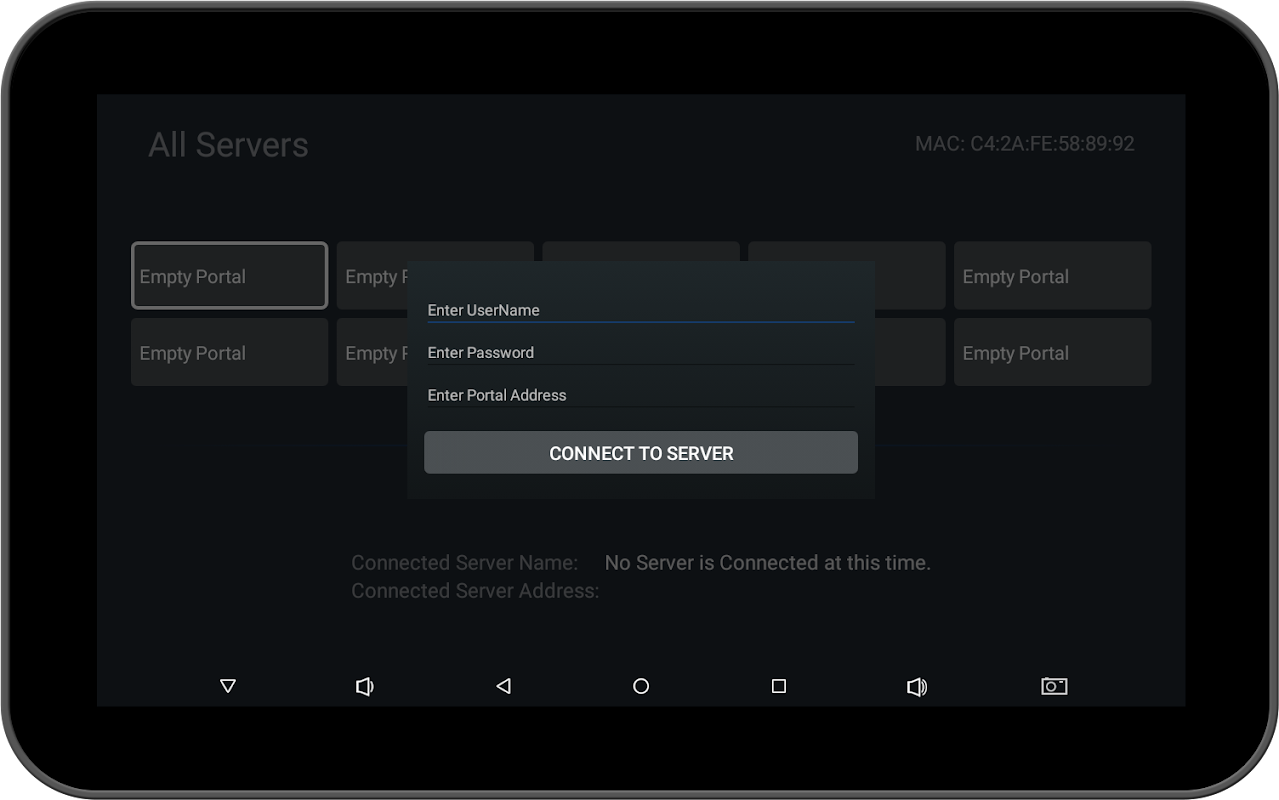Hide the navigation bar with down triangle
The image size is (1279, 800).
tap(228, 686)
